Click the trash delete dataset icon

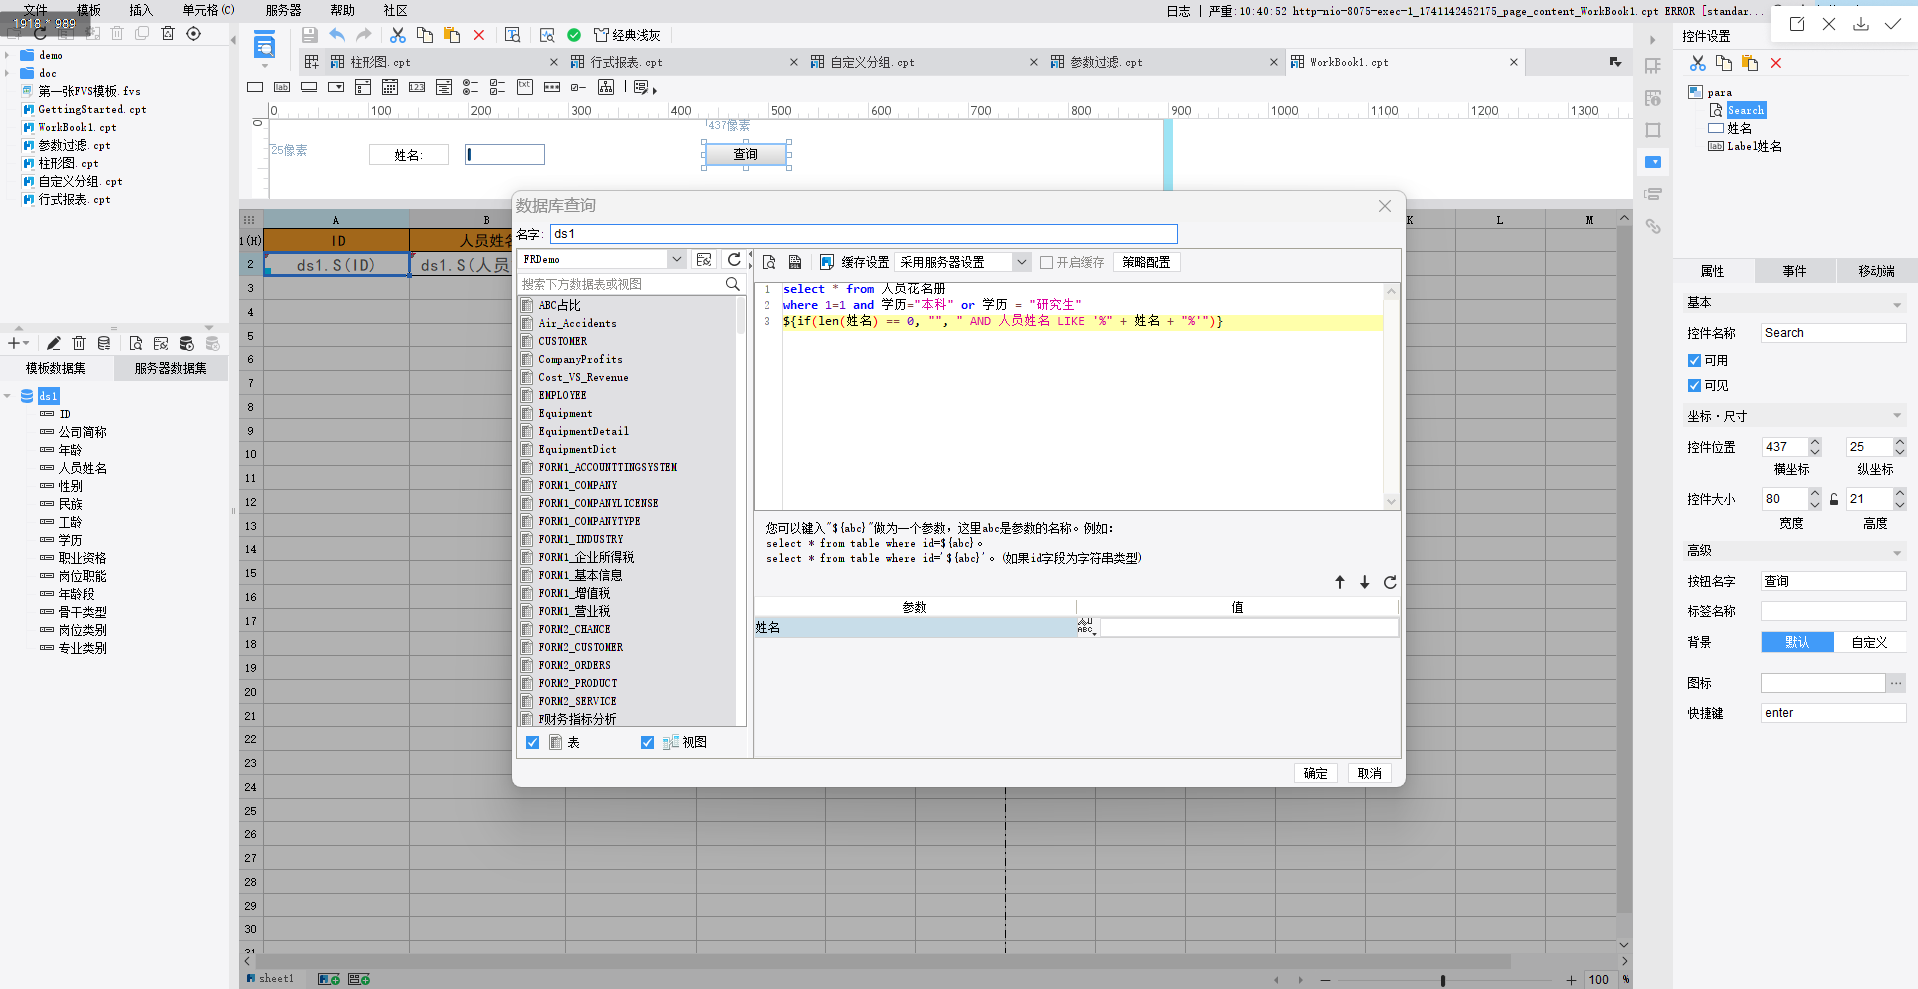[79, 343]
